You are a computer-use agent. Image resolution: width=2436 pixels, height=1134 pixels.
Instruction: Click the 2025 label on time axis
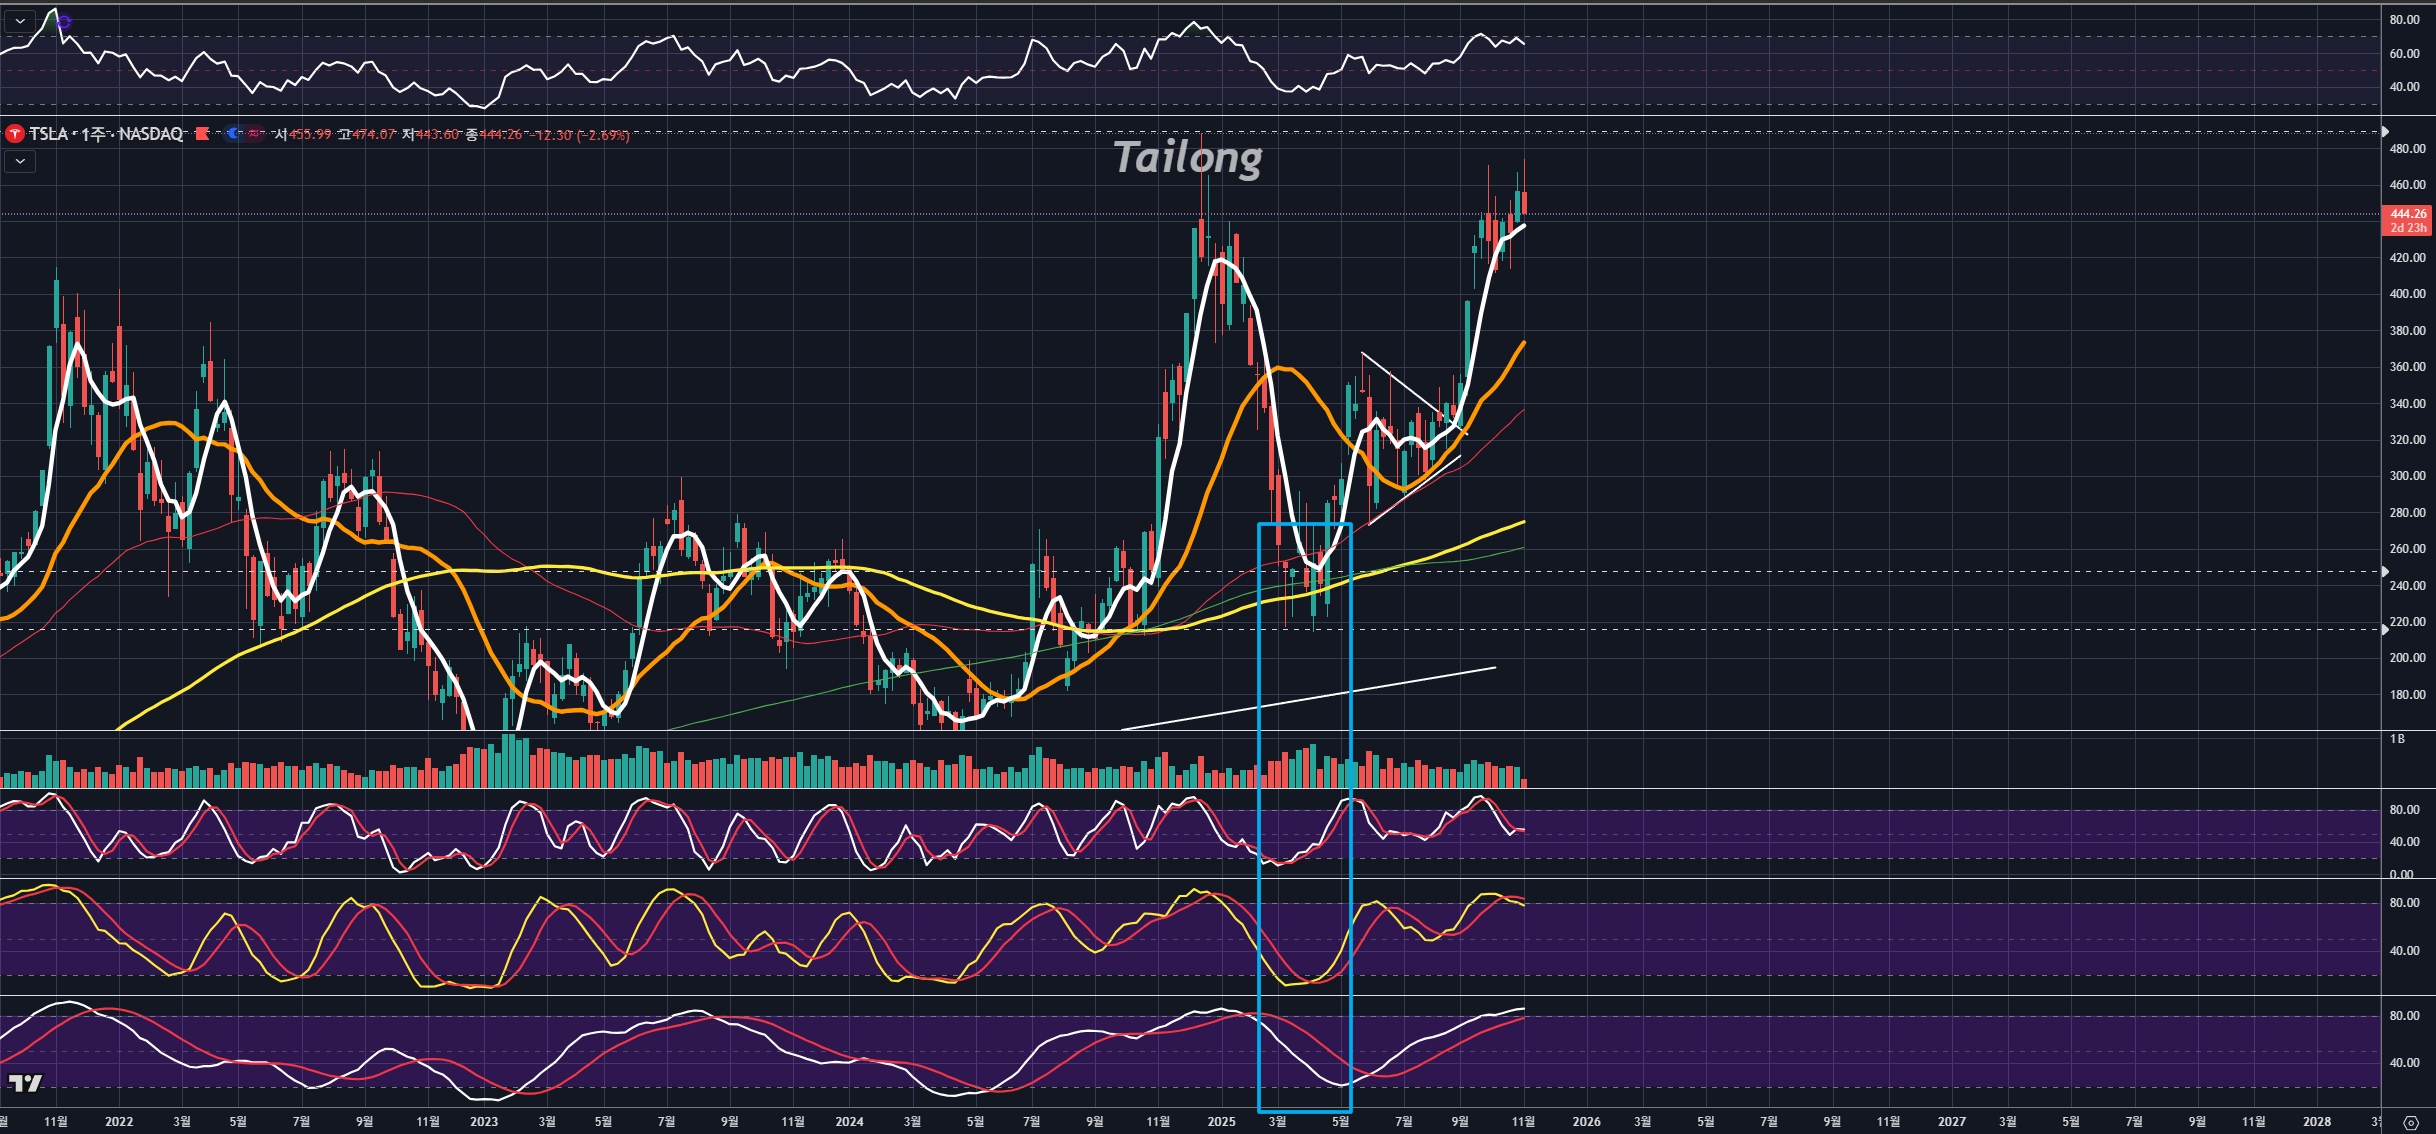(1221, 1122)
